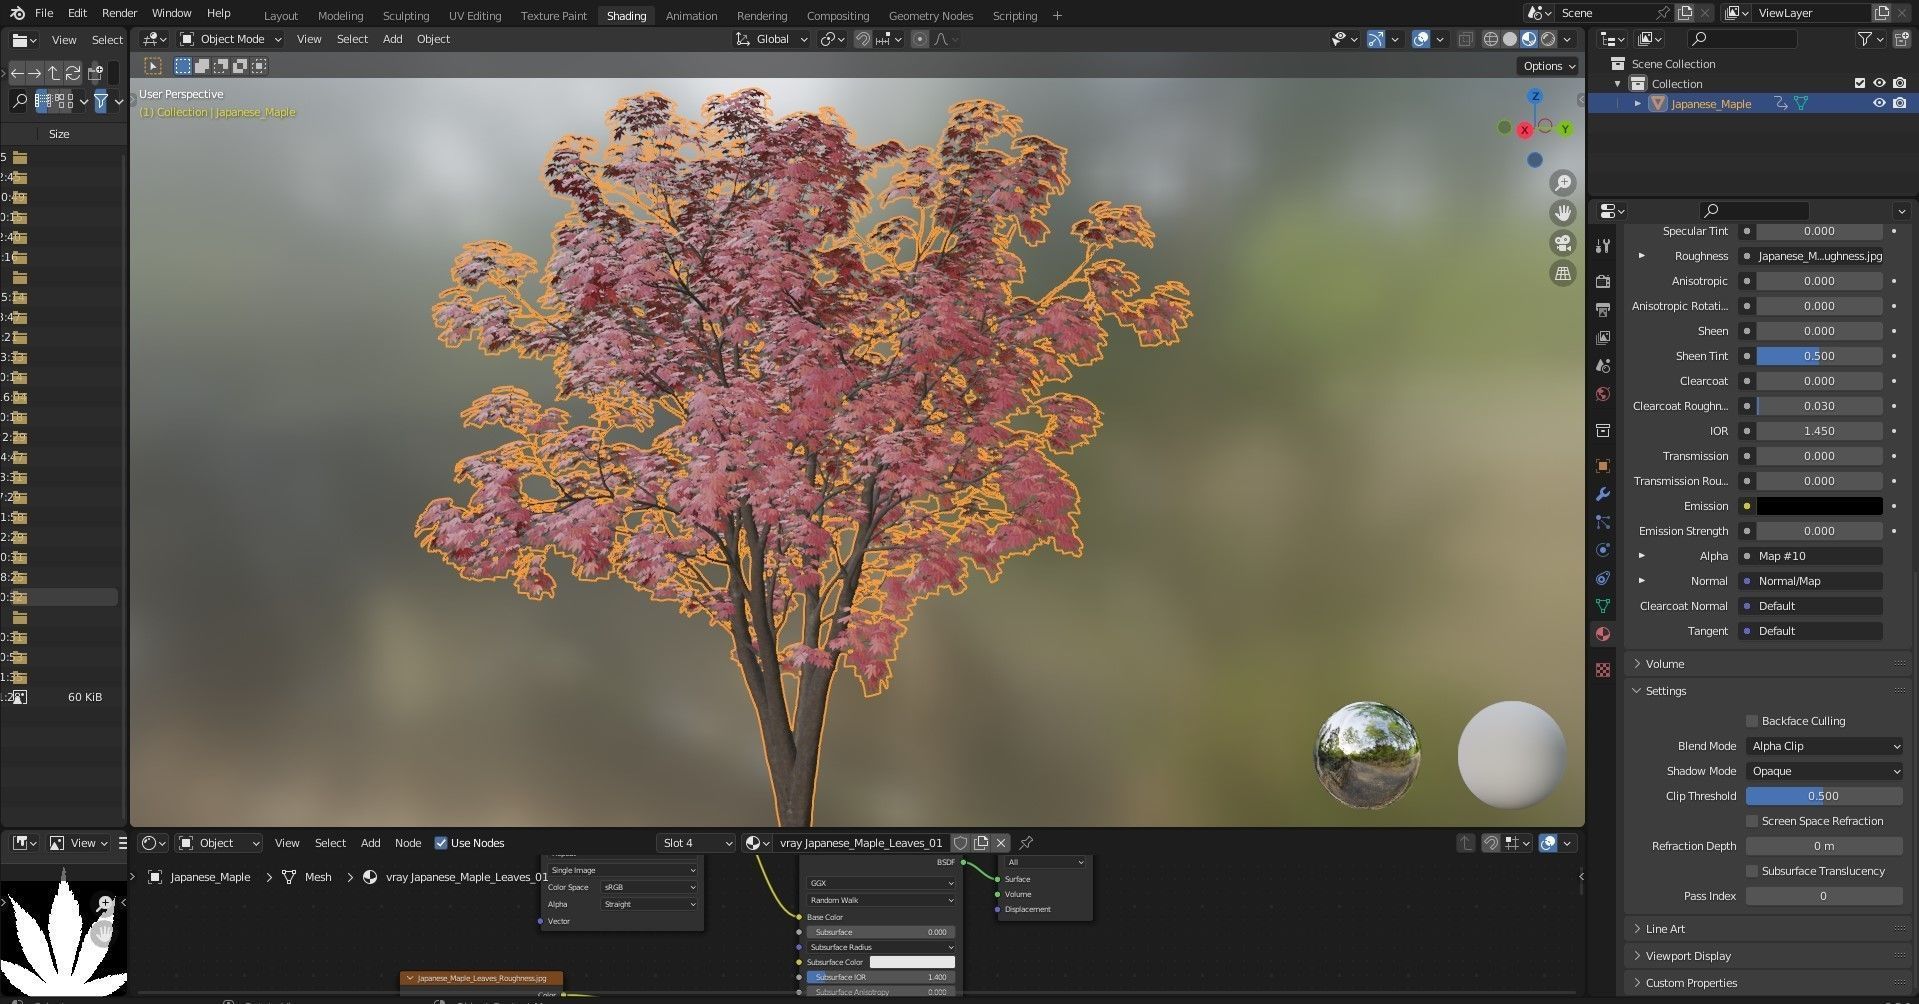
Task: Expand Japanese_Maple in the Outliner tree
Action: [x=1637, y=104]
